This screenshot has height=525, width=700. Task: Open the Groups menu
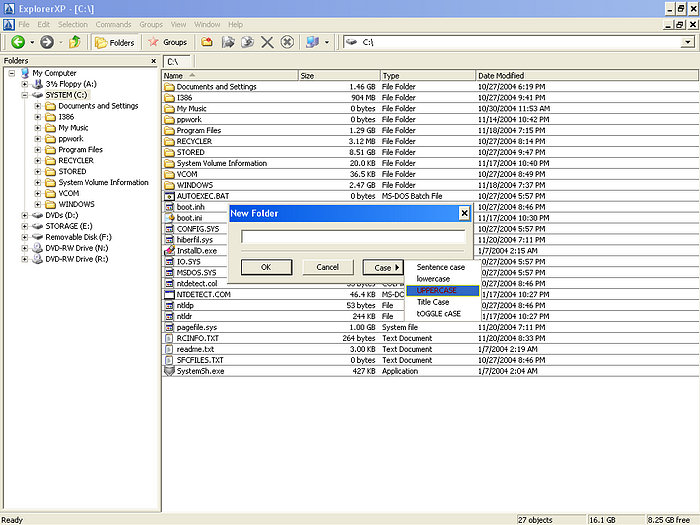pyautogui.click(x=151, y=25)
